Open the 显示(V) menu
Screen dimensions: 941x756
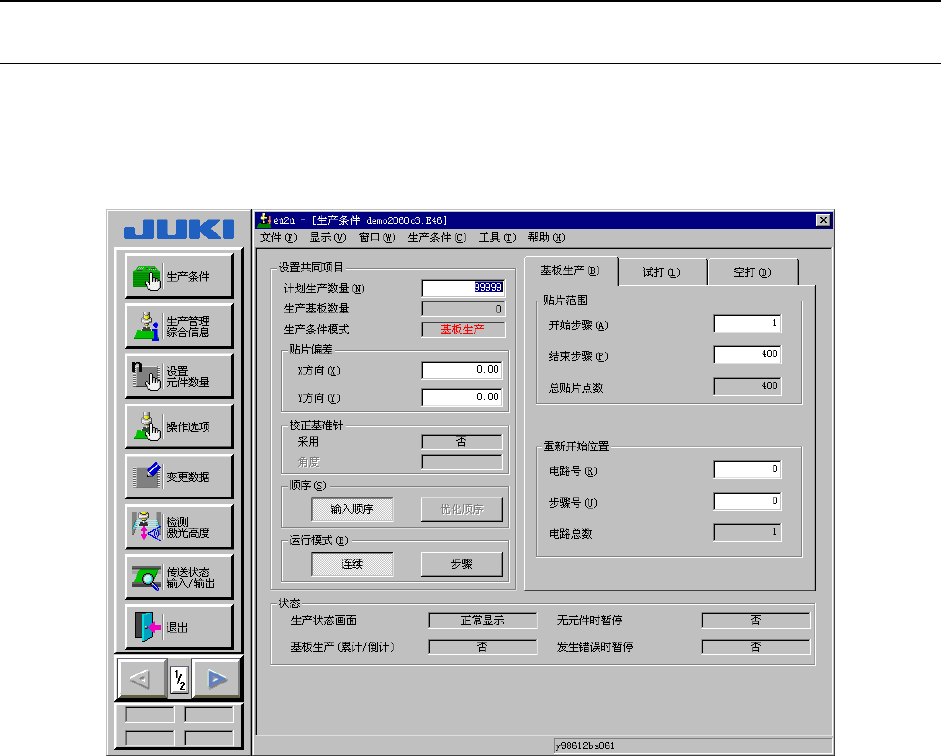[x=328, y=238]
